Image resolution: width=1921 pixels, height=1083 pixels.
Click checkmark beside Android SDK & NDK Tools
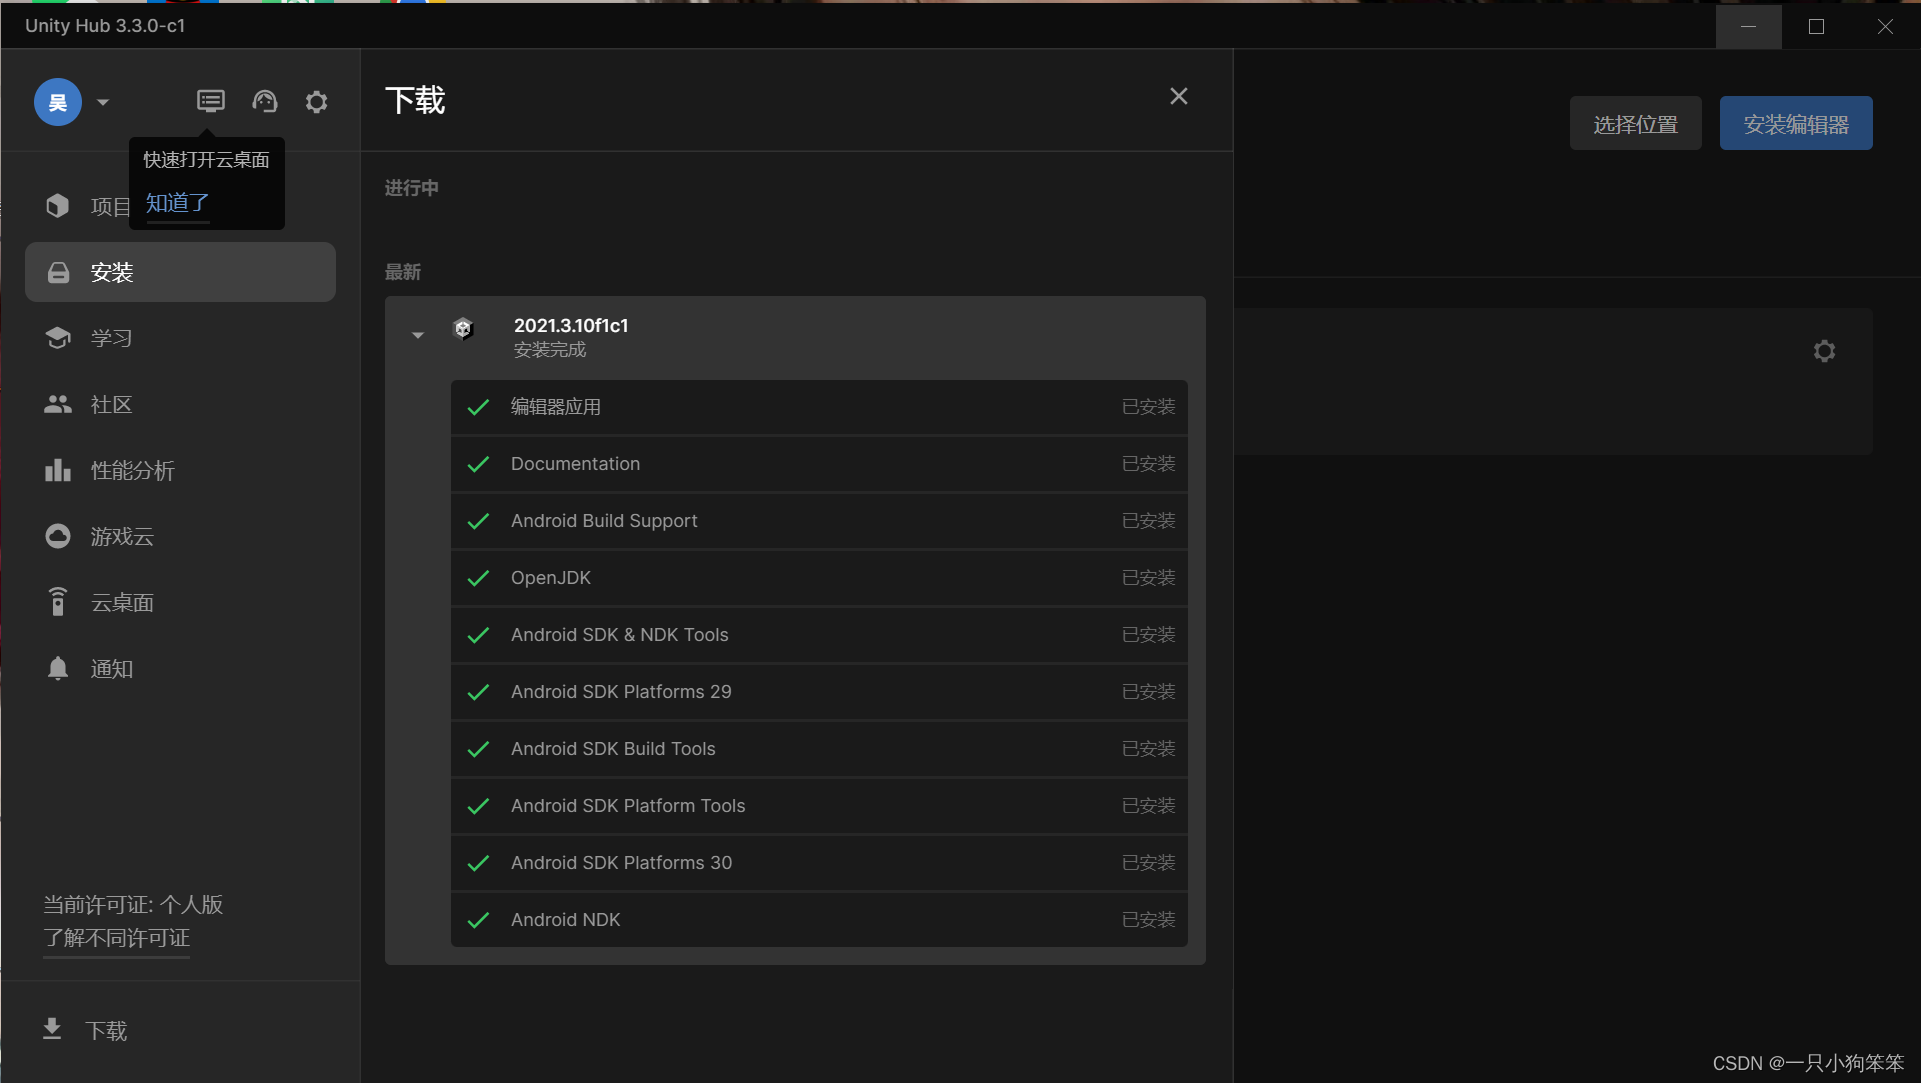[x=478, y=635]
